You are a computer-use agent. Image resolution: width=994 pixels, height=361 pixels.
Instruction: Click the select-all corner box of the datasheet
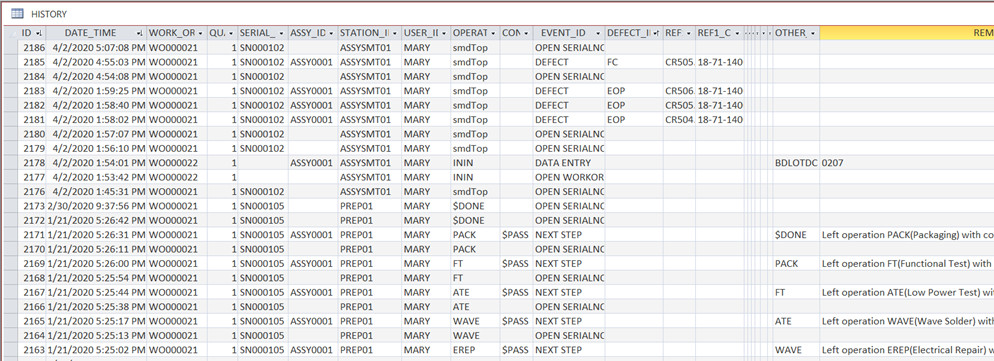pos(10,33)
